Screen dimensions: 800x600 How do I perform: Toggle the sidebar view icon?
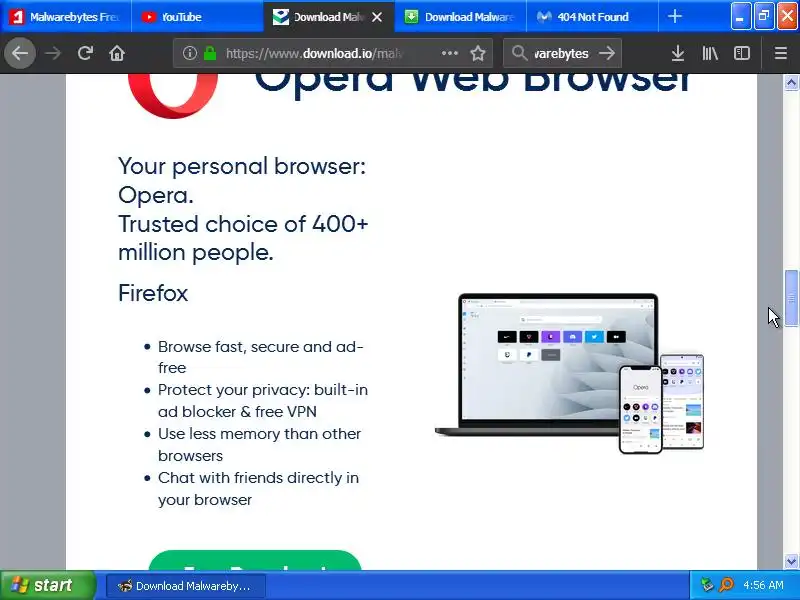(x=741, y=53)
